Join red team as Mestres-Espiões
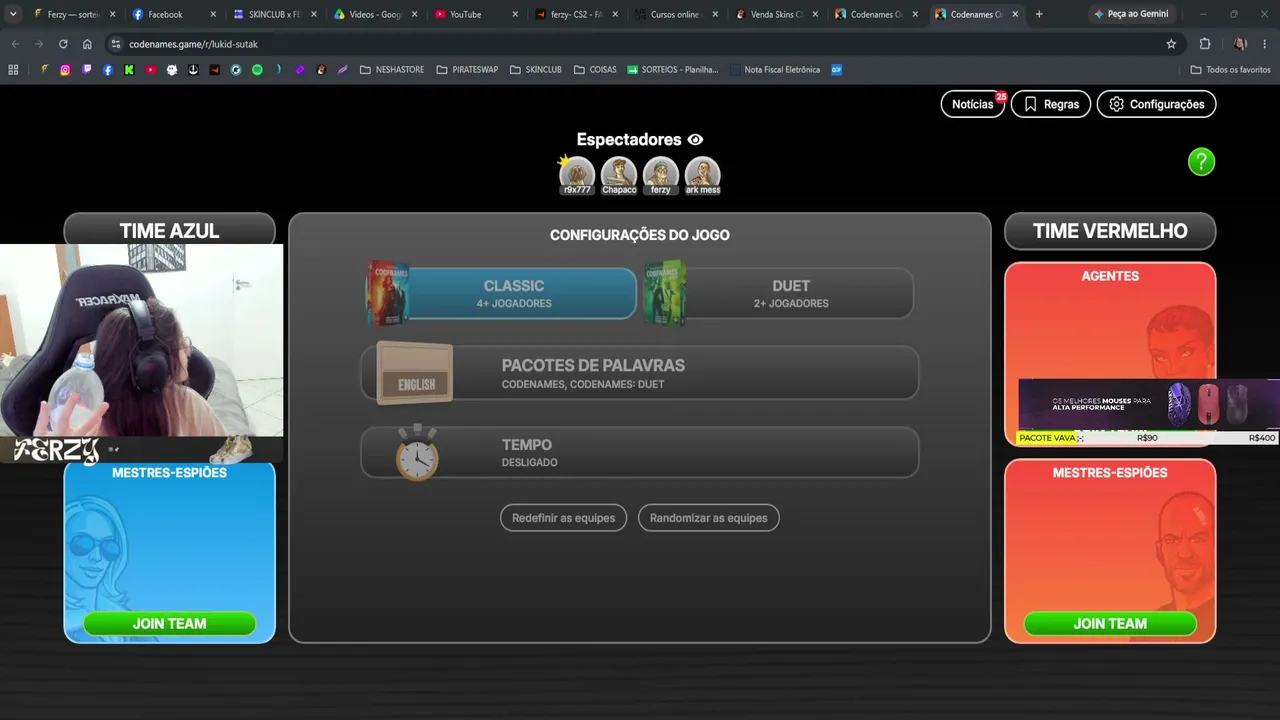1280x720 pixels. coord(1110,623)
